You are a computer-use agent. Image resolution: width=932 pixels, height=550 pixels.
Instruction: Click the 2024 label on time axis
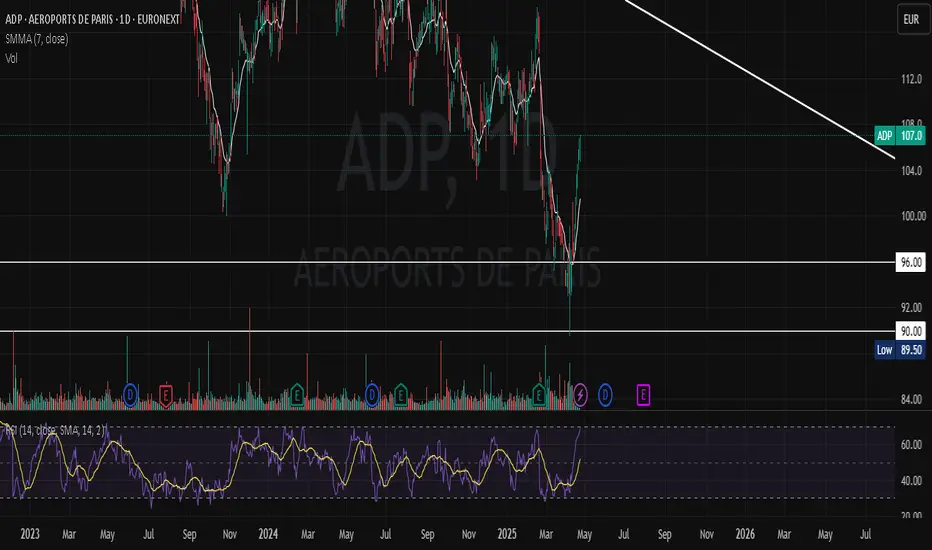(x=268, y=534)
